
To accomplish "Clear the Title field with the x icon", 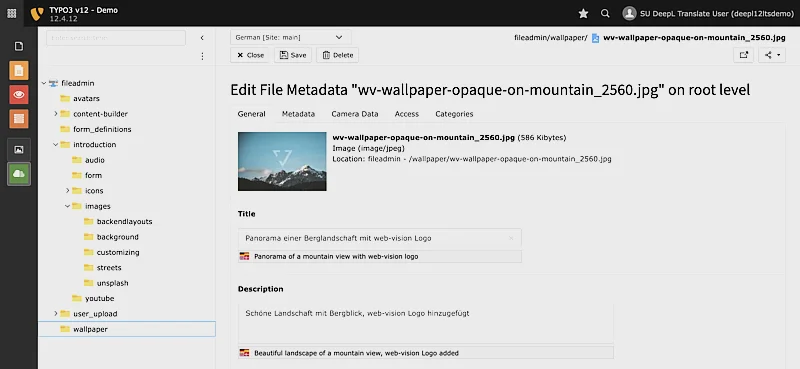I will [511, 238].
